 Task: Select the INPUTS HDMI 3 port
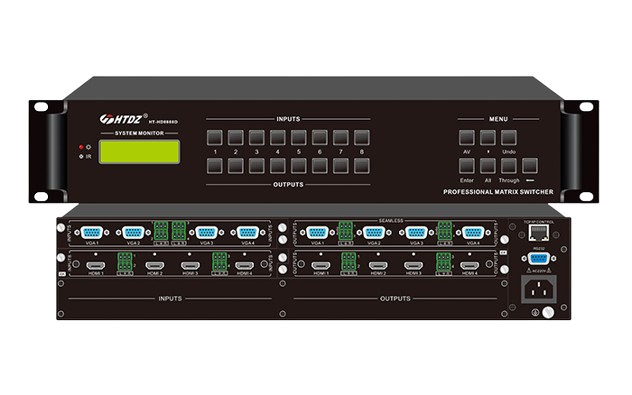(190, 266)
